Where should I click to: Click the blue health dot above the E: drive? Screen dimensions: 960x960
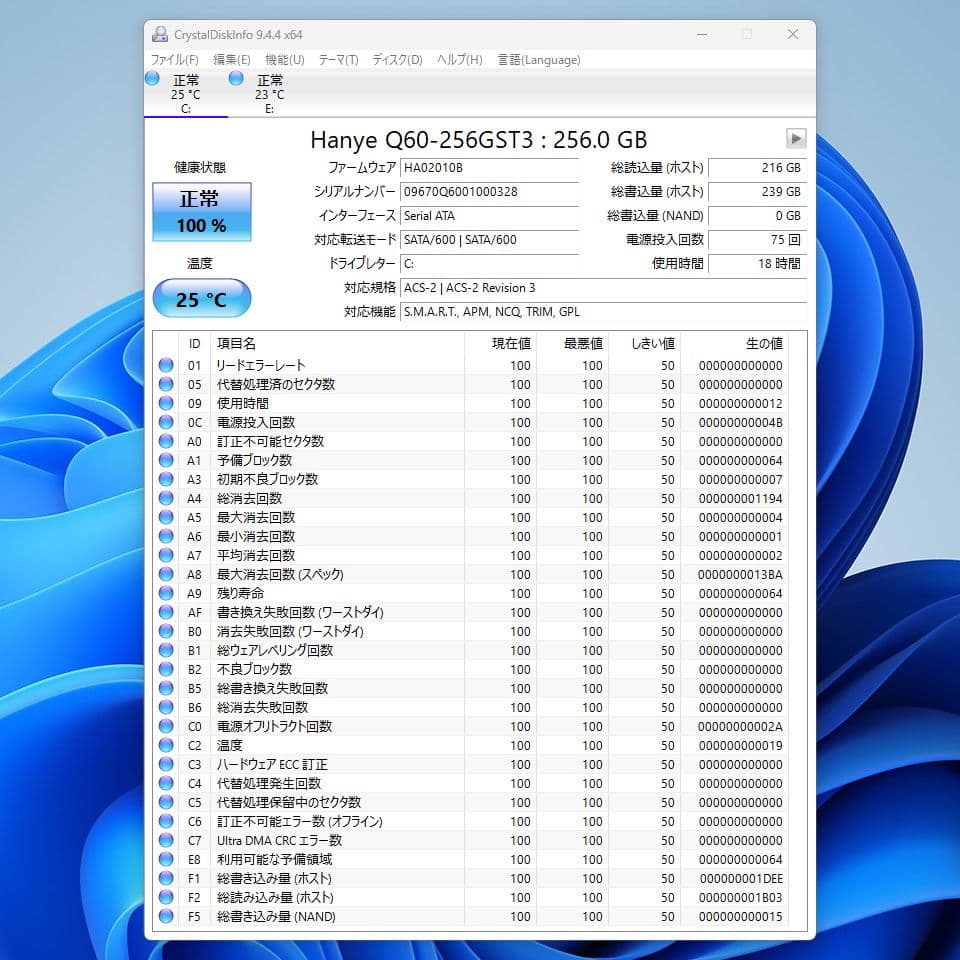pyautogui.click(x=238, y=77)
